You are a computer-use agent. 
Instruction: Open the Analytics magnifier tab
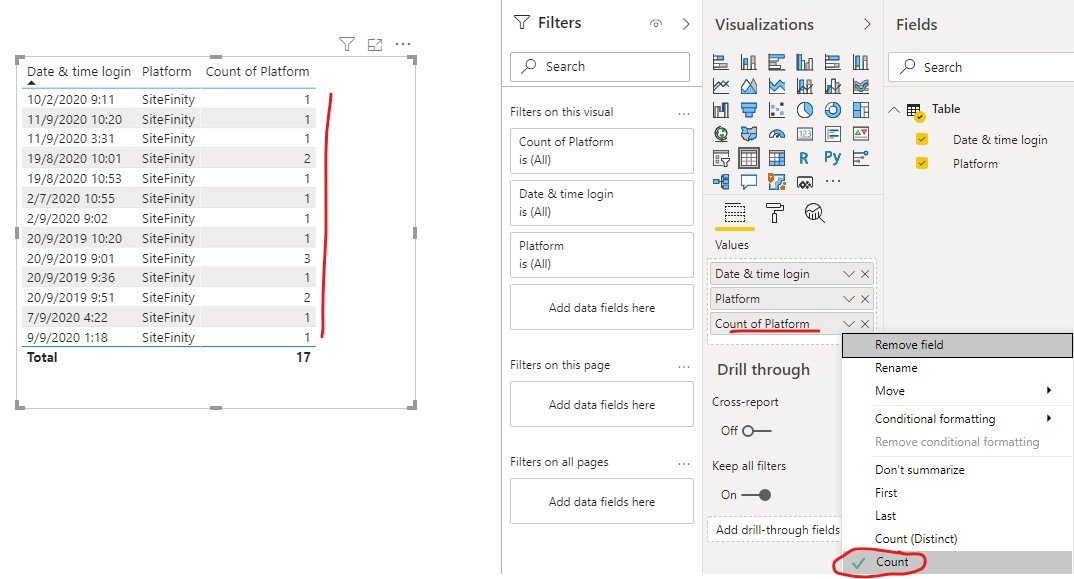(814, 213)
